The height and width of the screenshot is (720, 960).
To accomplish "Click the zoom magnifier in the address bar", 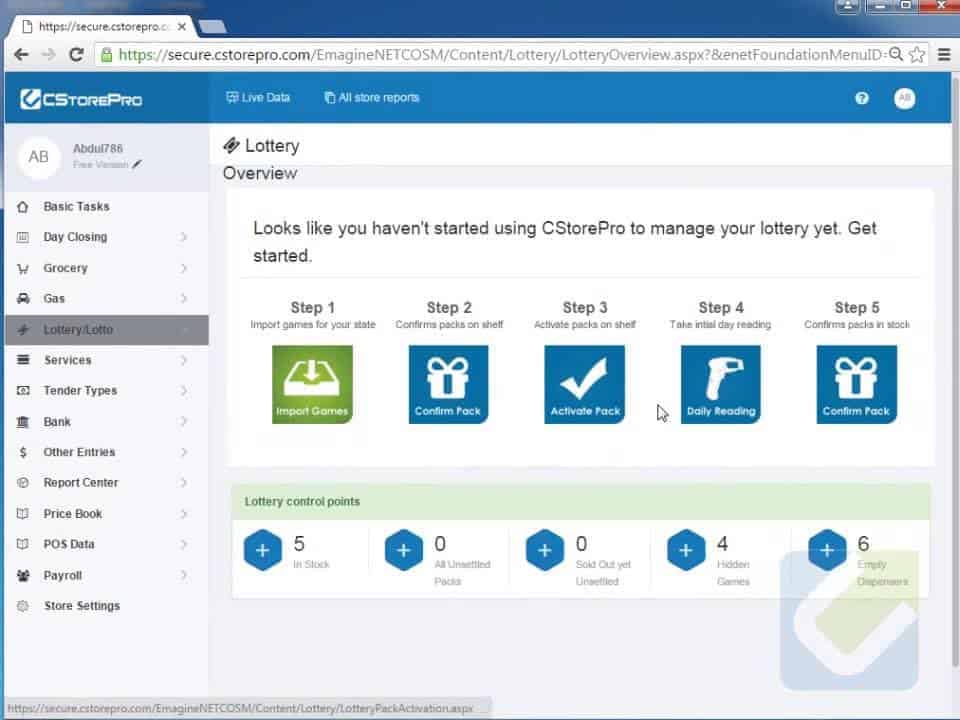I will 896,54.
